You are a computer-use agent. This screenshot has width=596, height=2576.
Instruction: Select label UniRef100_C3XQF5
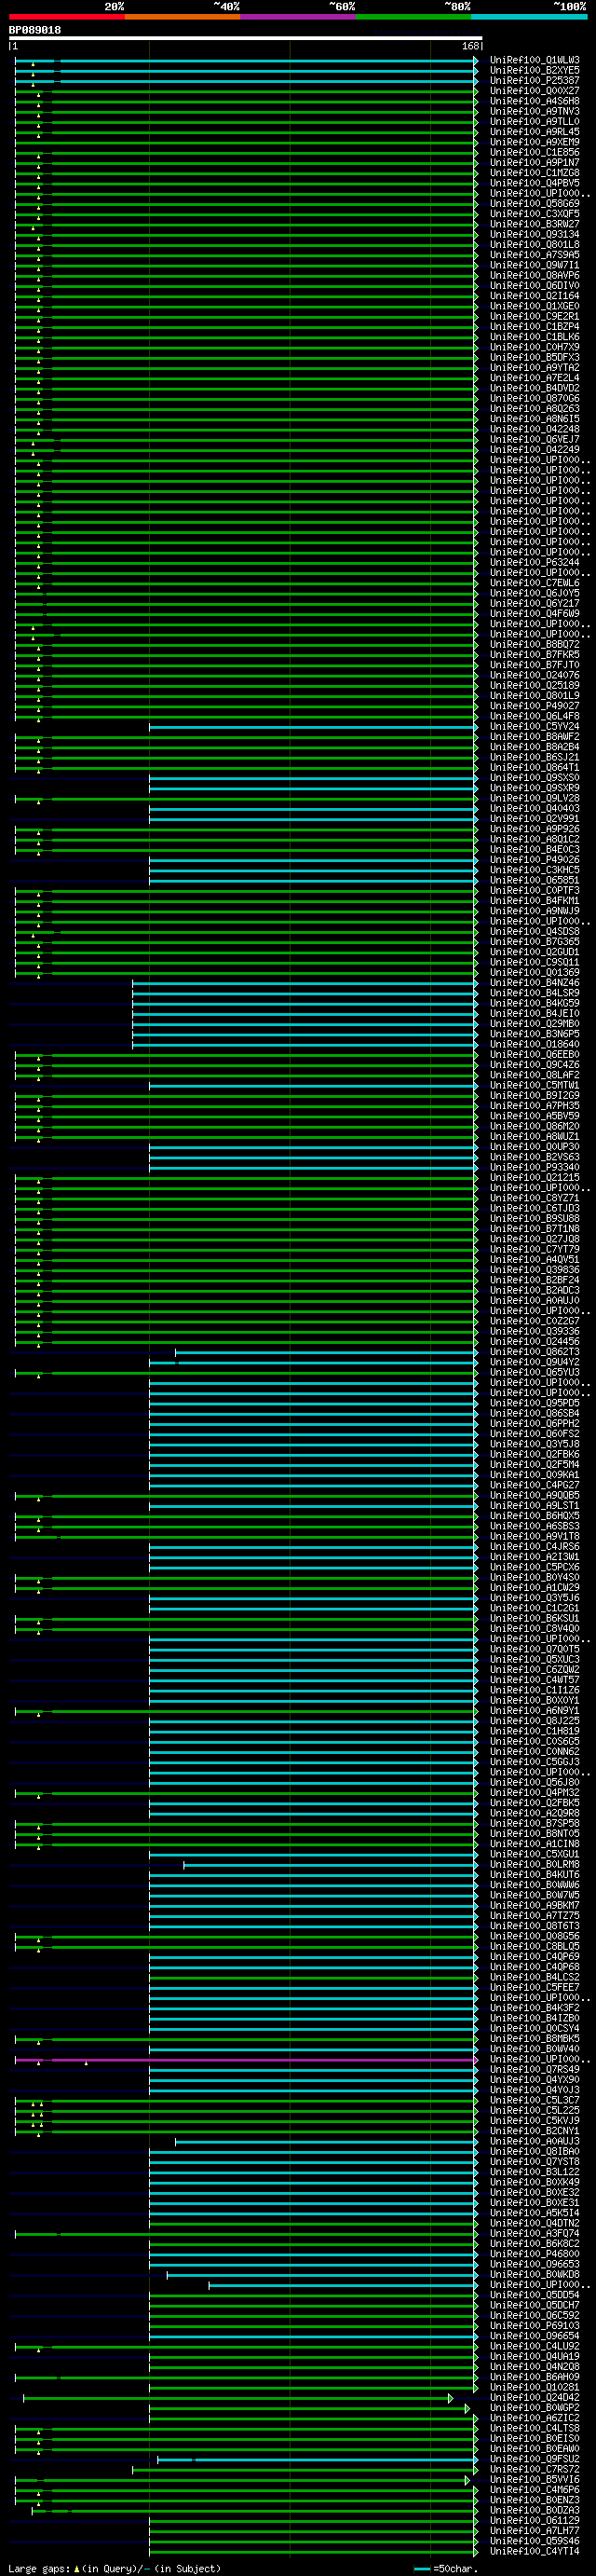pyautogui.click(x=534, y=214)
